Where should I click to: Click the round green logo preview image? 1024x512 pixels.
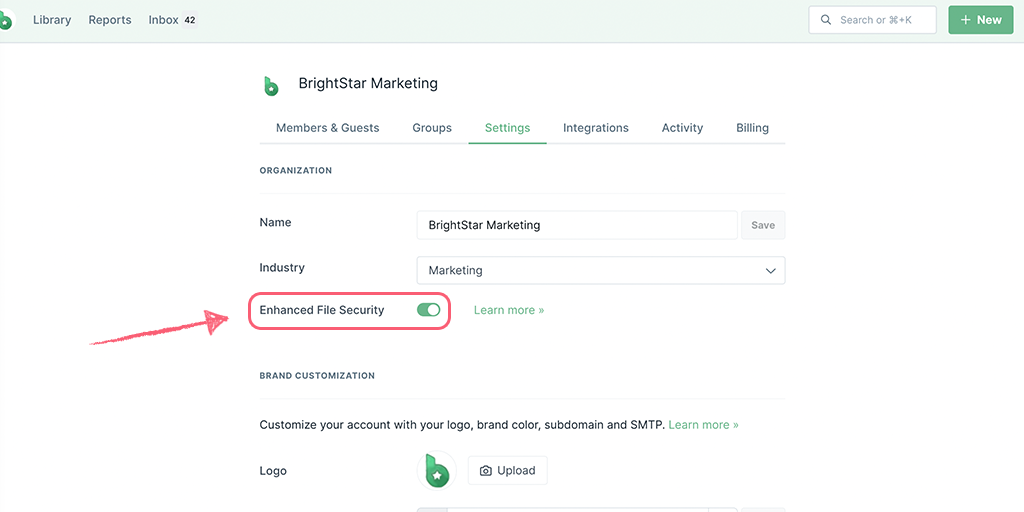point(437,471)
